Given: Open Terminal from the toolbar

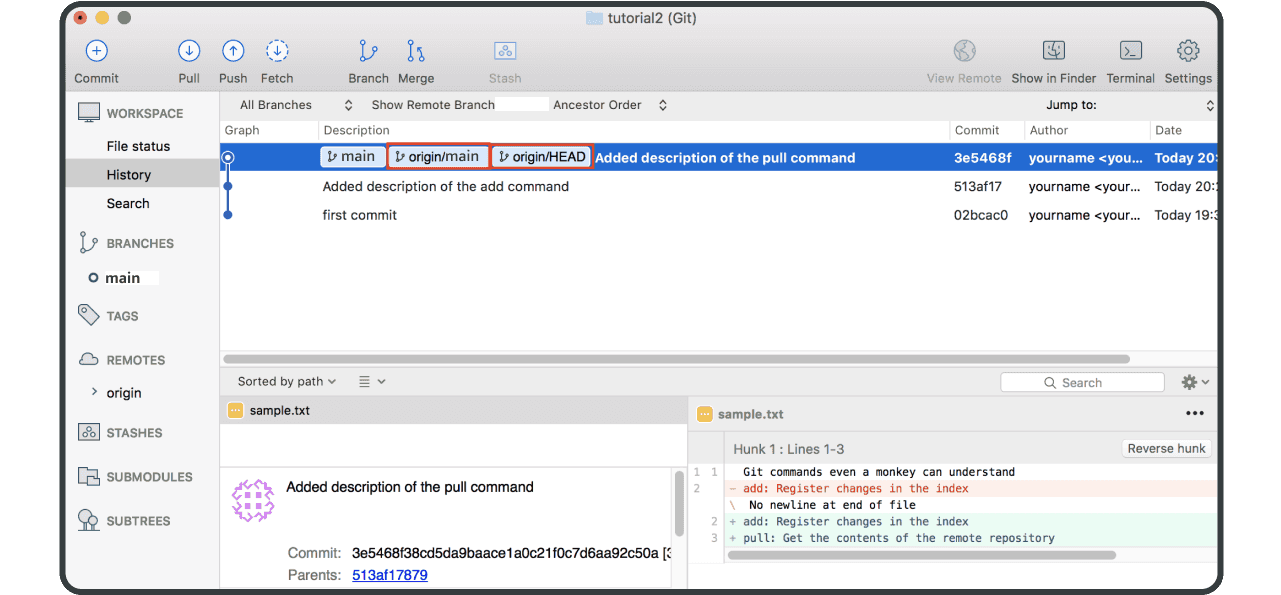Looking at the screenshot, I should tap(1130, 51).
